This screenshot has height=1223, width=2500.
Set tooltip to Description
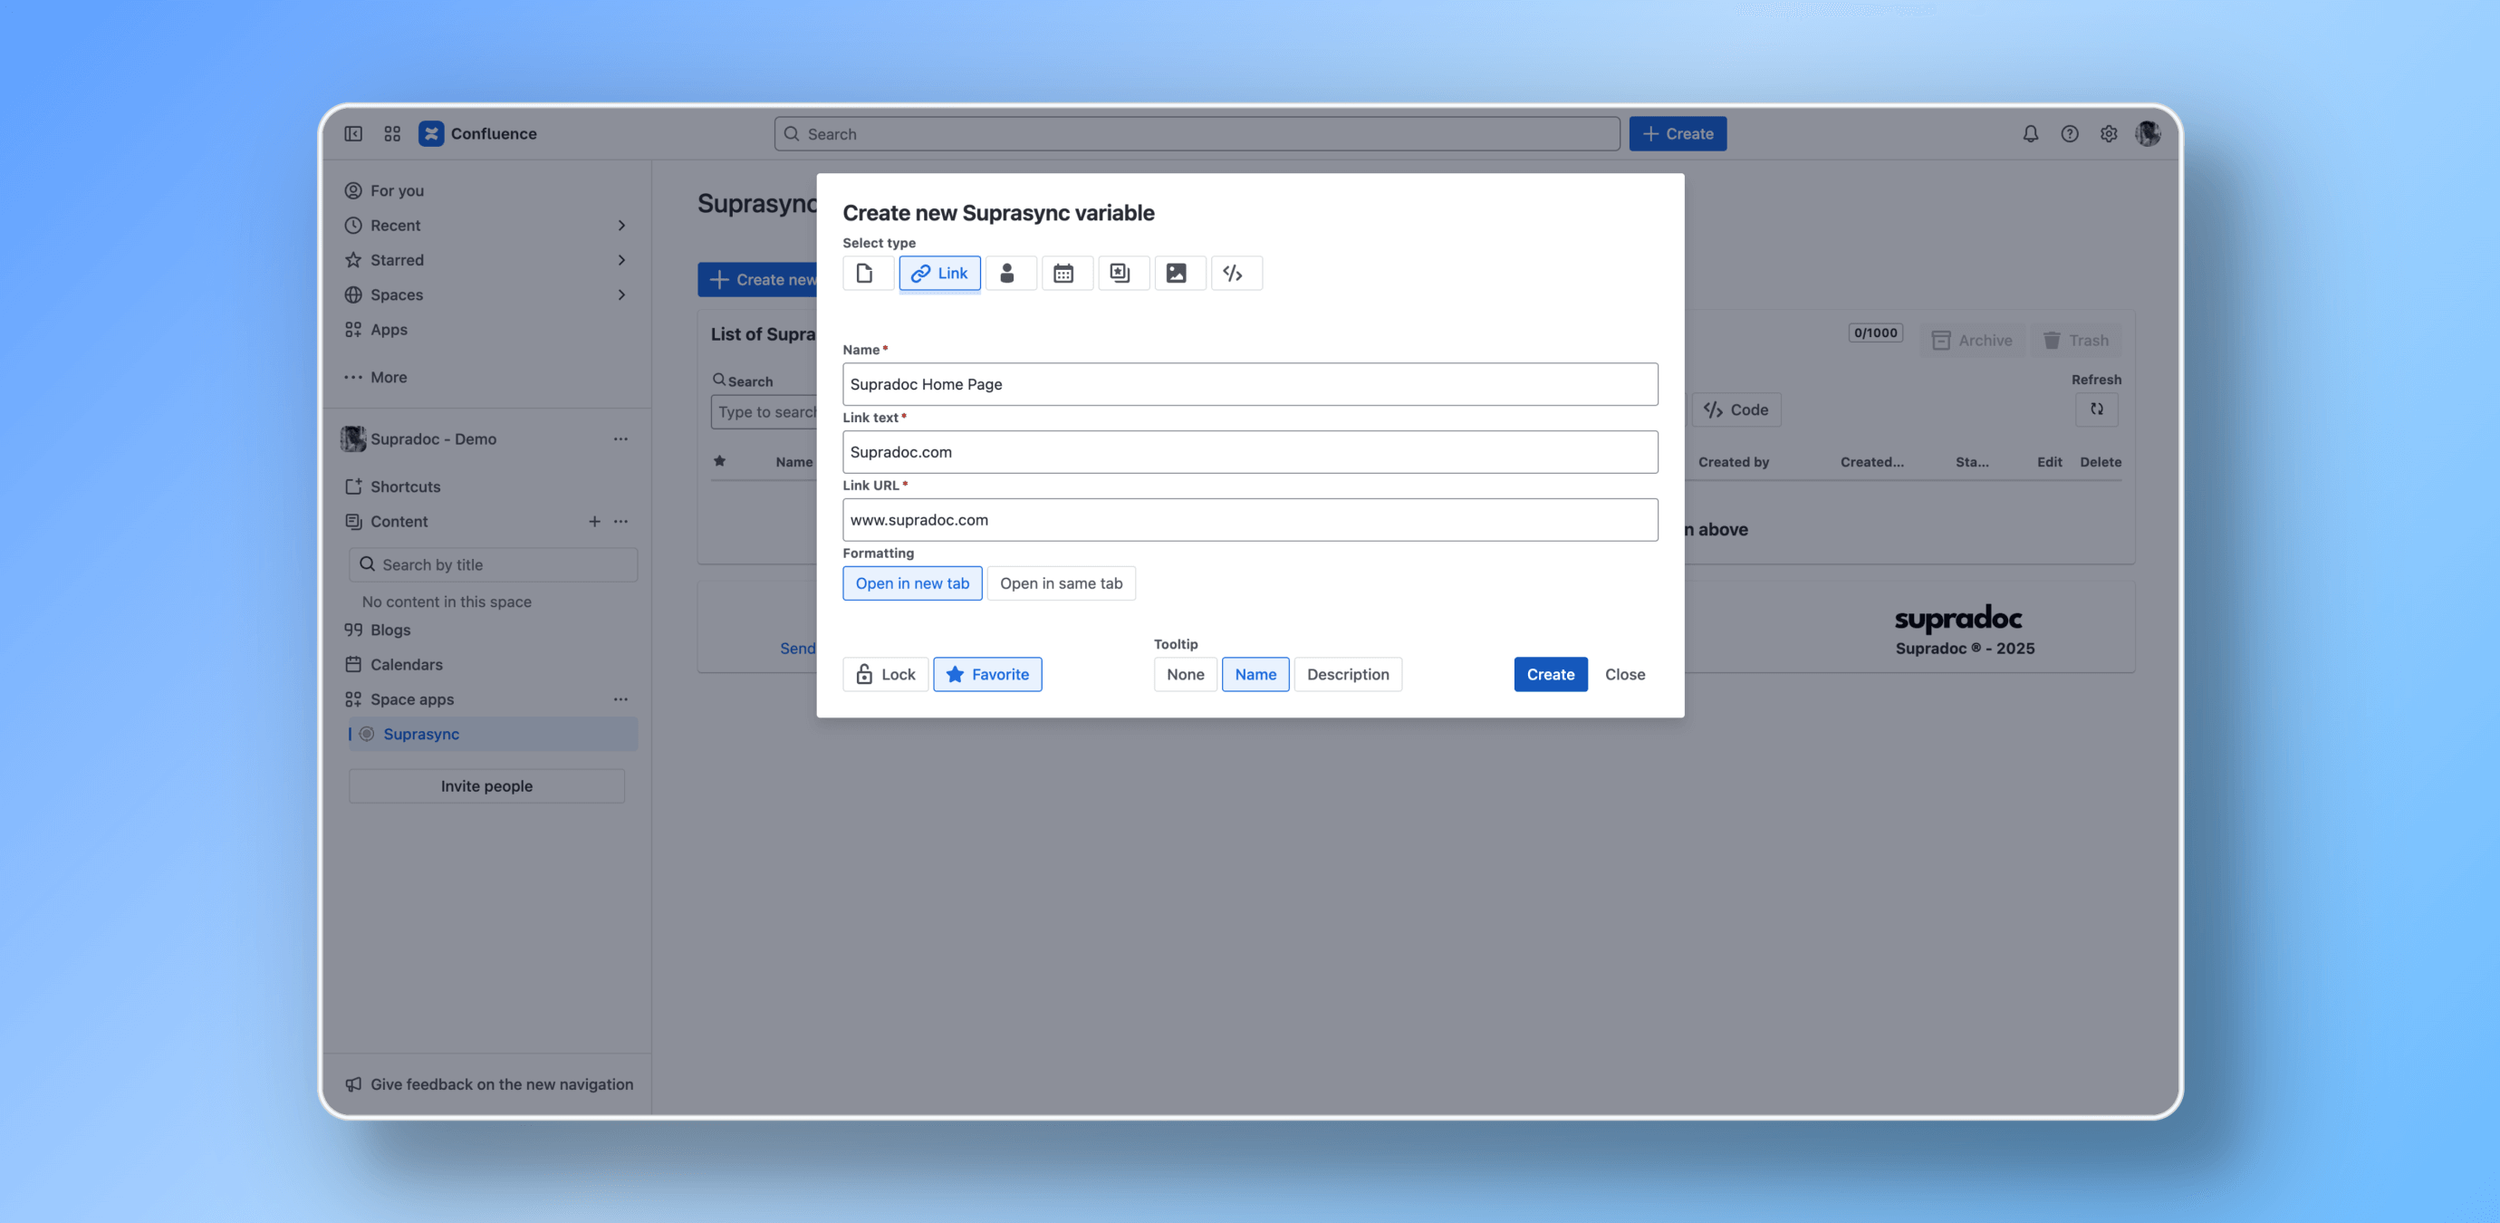[1347, 674]
